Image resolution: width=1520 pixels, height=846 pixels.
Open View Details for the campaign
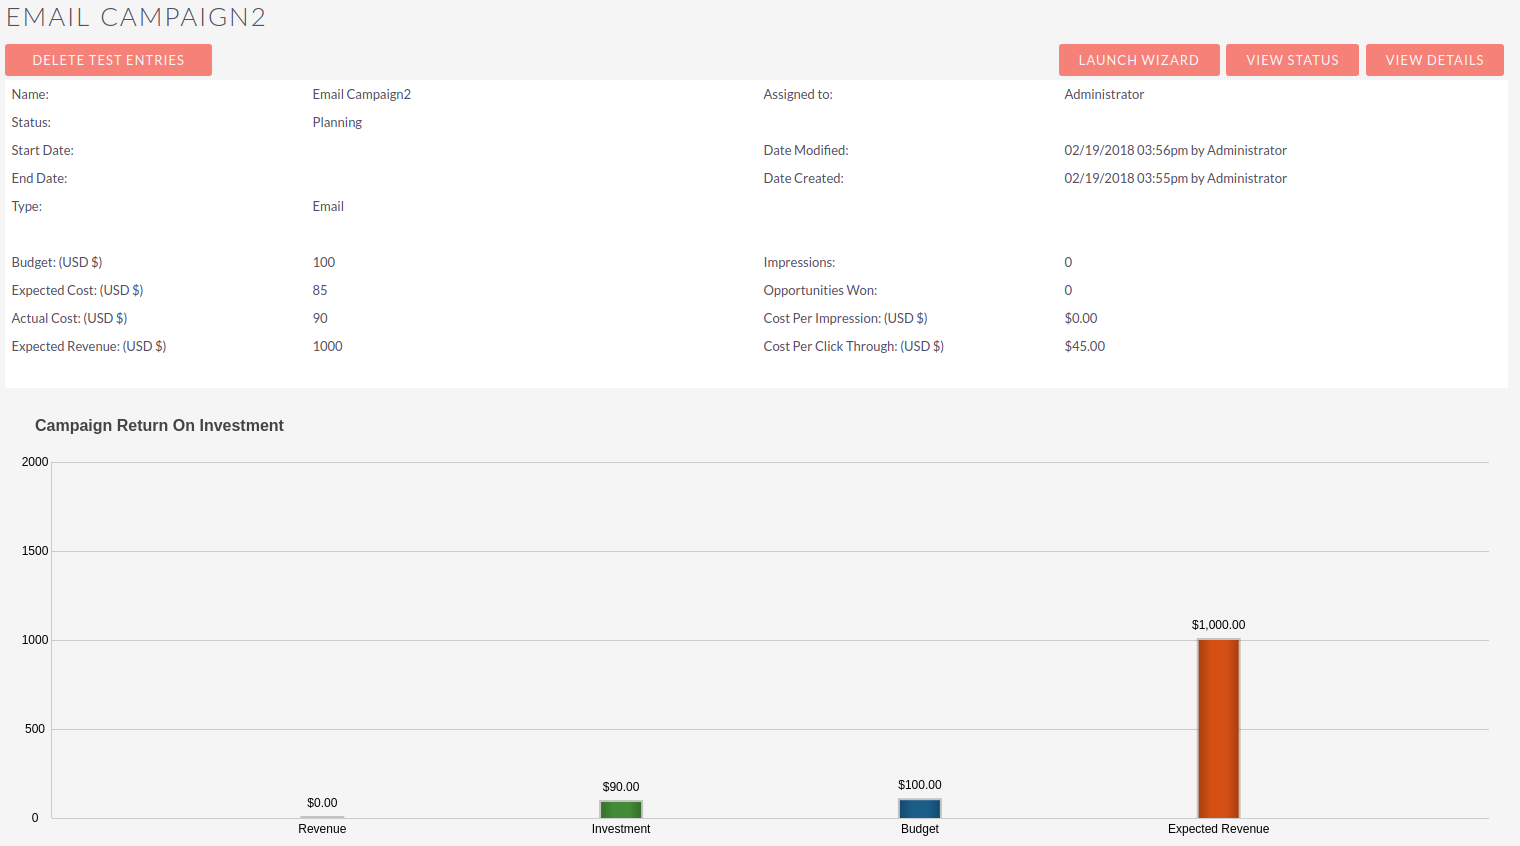(x=1434, y=60)
